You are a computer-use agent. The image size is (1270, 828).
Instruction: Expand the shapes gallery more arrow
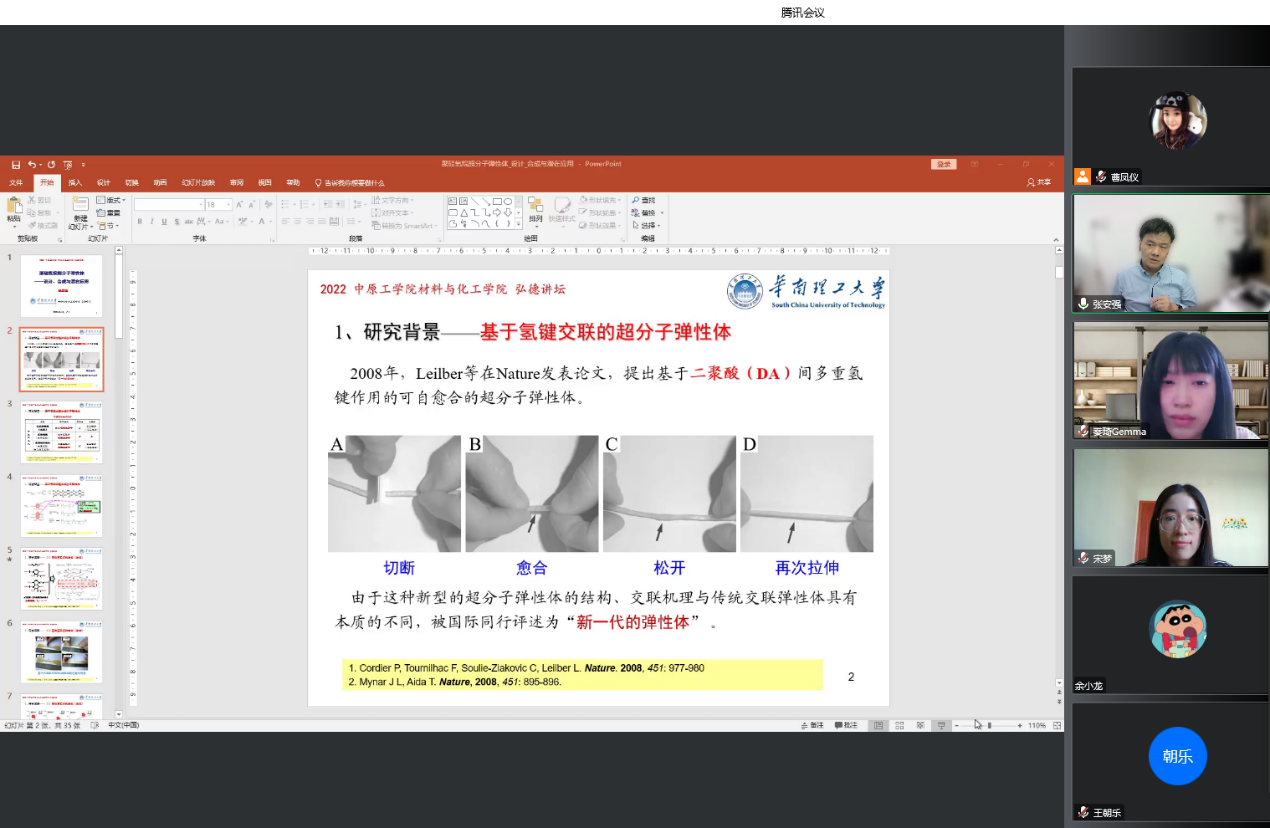point(520,225)
